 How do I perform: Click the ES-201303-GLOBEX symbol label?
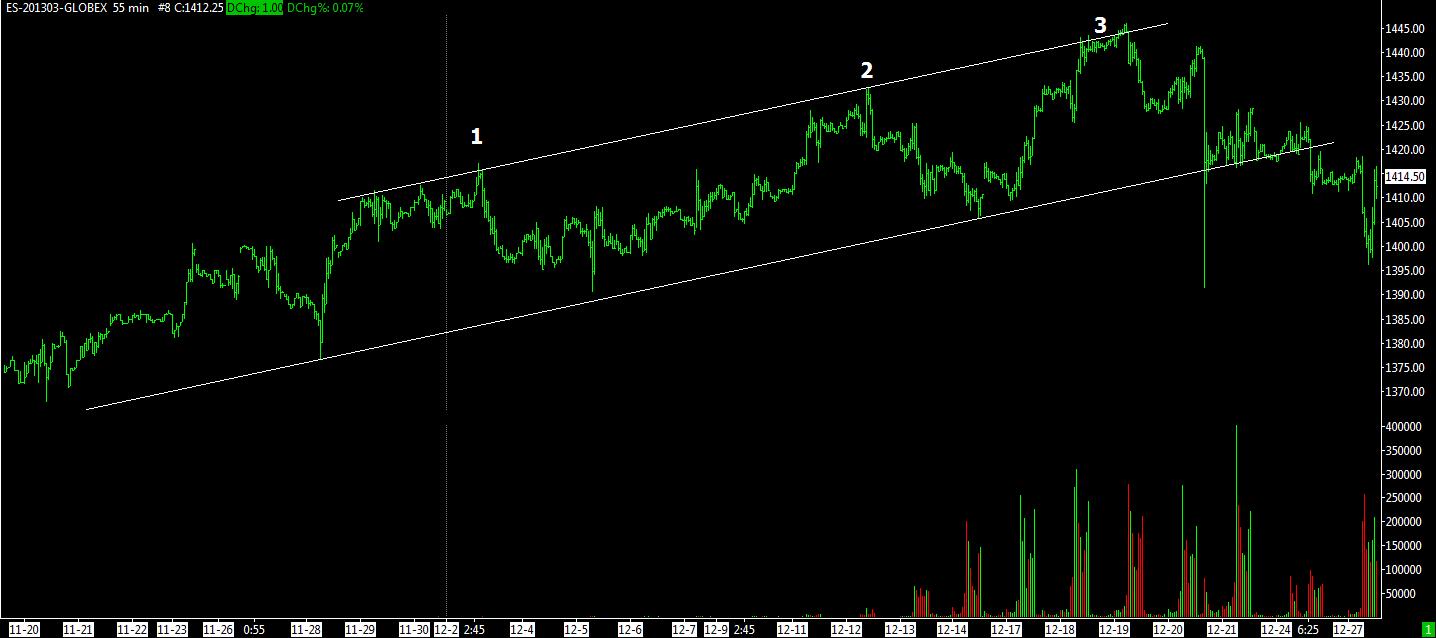click(x=55, y=8)
